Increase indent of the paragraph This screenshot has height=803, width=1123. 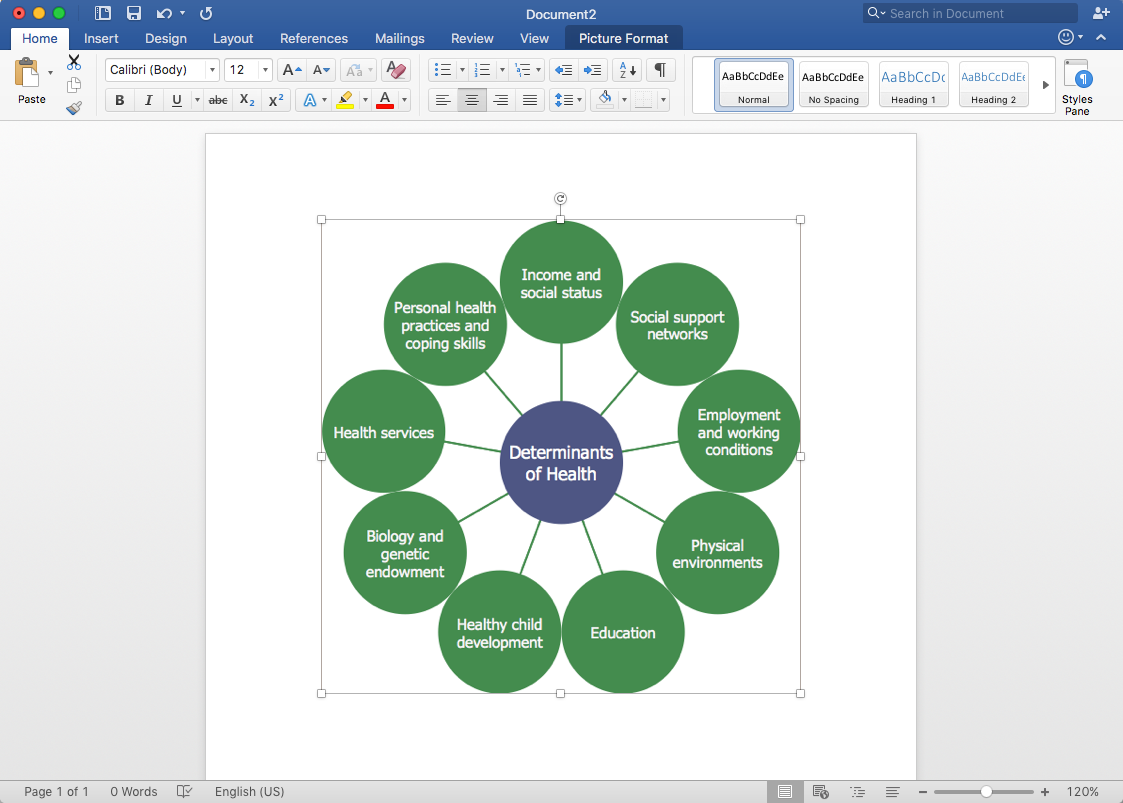click(x=594, y=70)
